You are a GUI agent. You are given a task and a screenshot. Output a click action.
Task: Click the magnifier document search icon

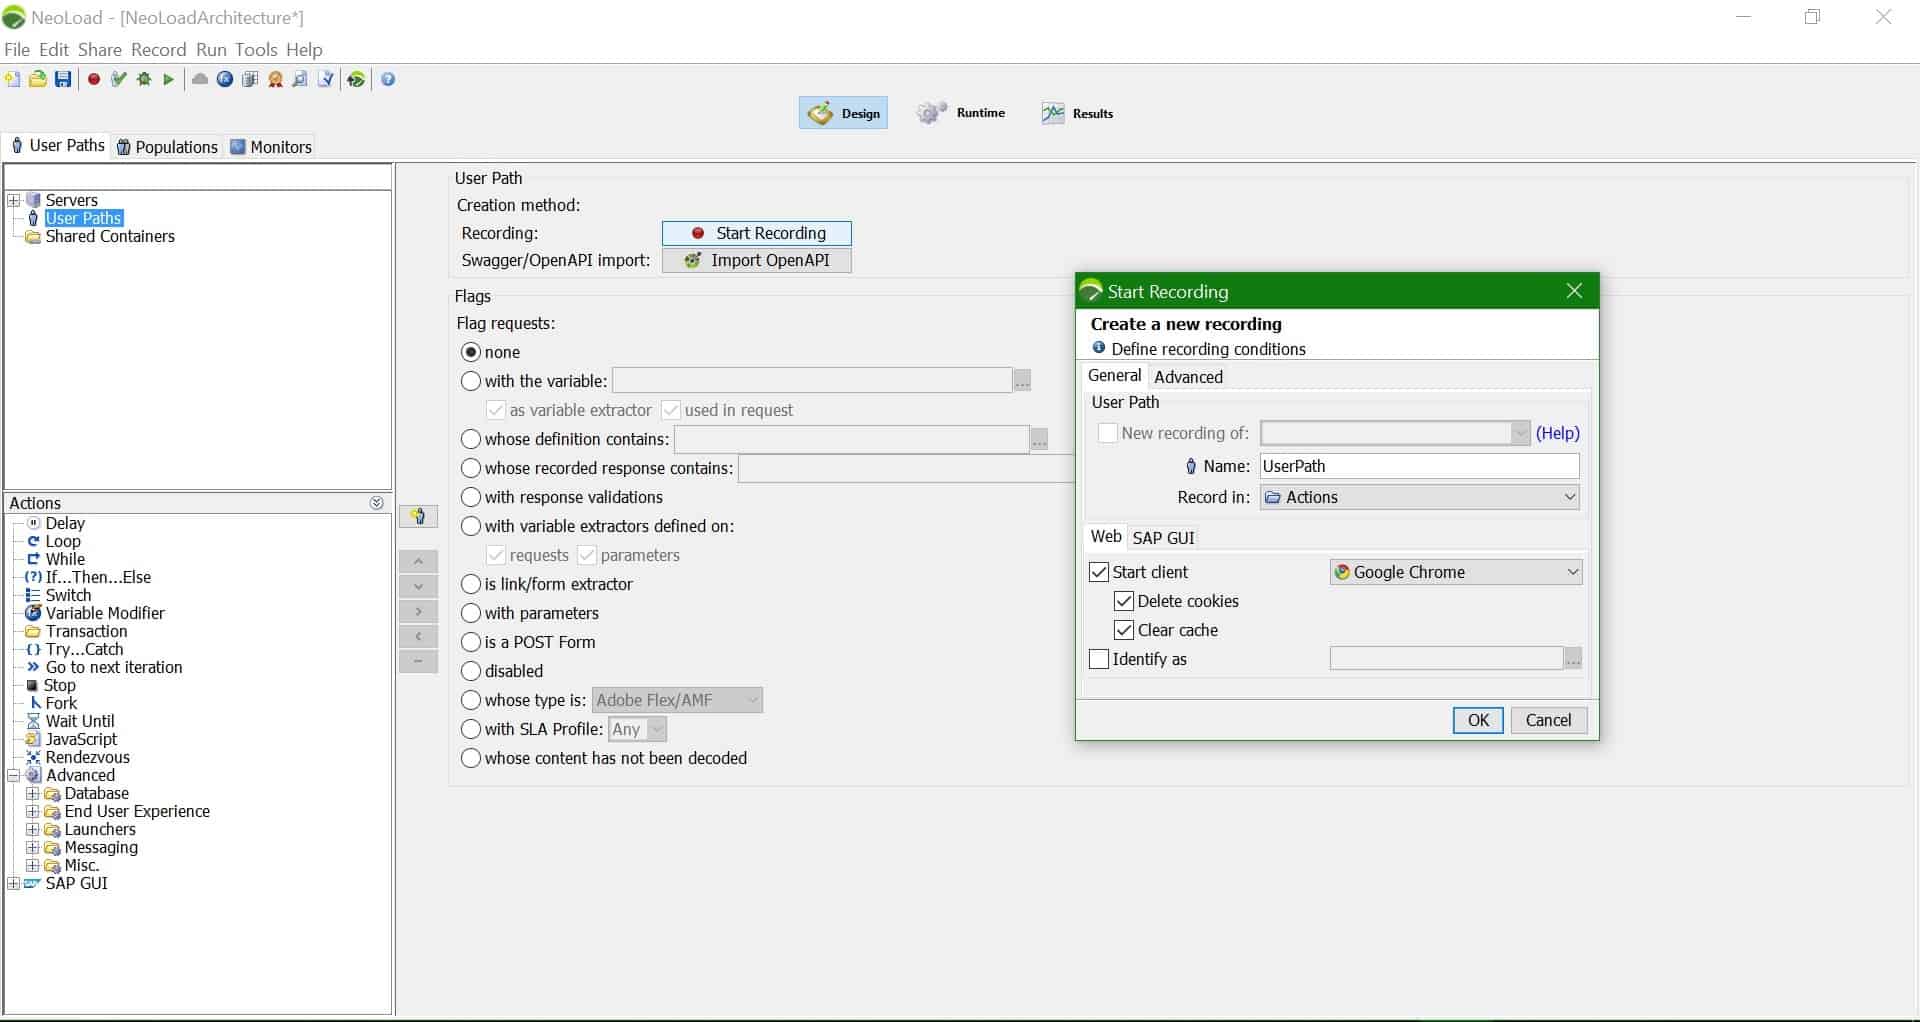[x=300, y=79]
